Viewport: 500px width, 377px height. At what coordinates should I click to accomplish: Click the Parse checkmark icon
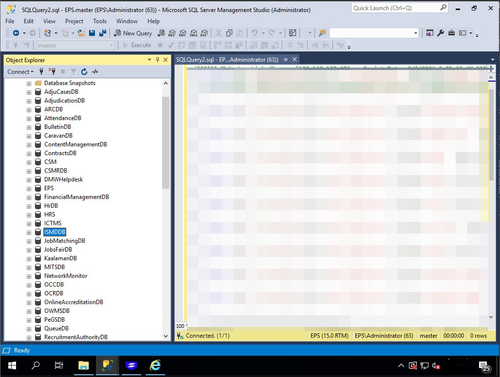171,45
